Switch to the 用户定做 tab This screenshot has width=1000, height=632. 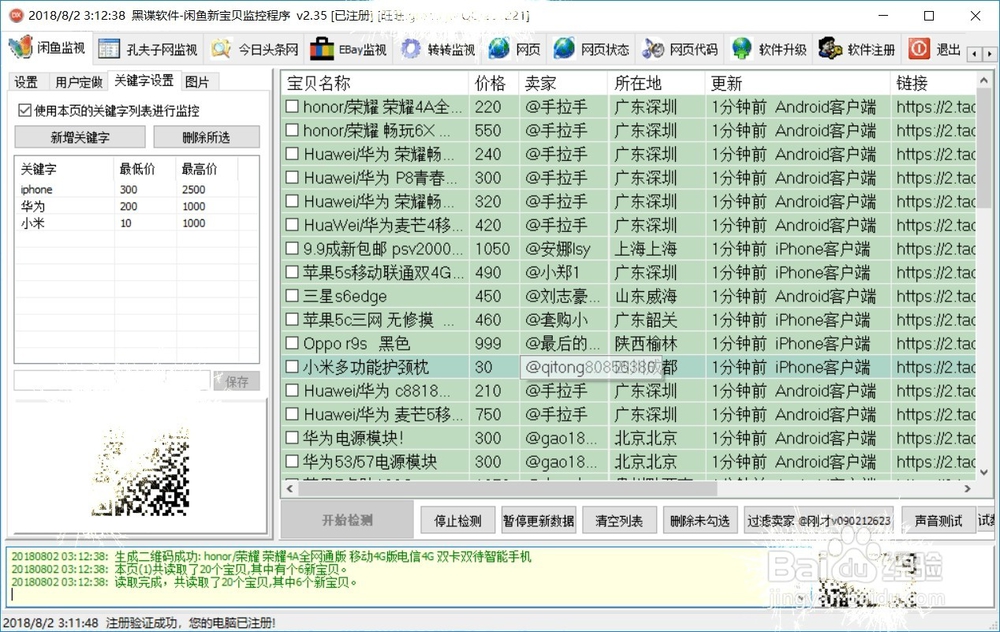[78, 82]
